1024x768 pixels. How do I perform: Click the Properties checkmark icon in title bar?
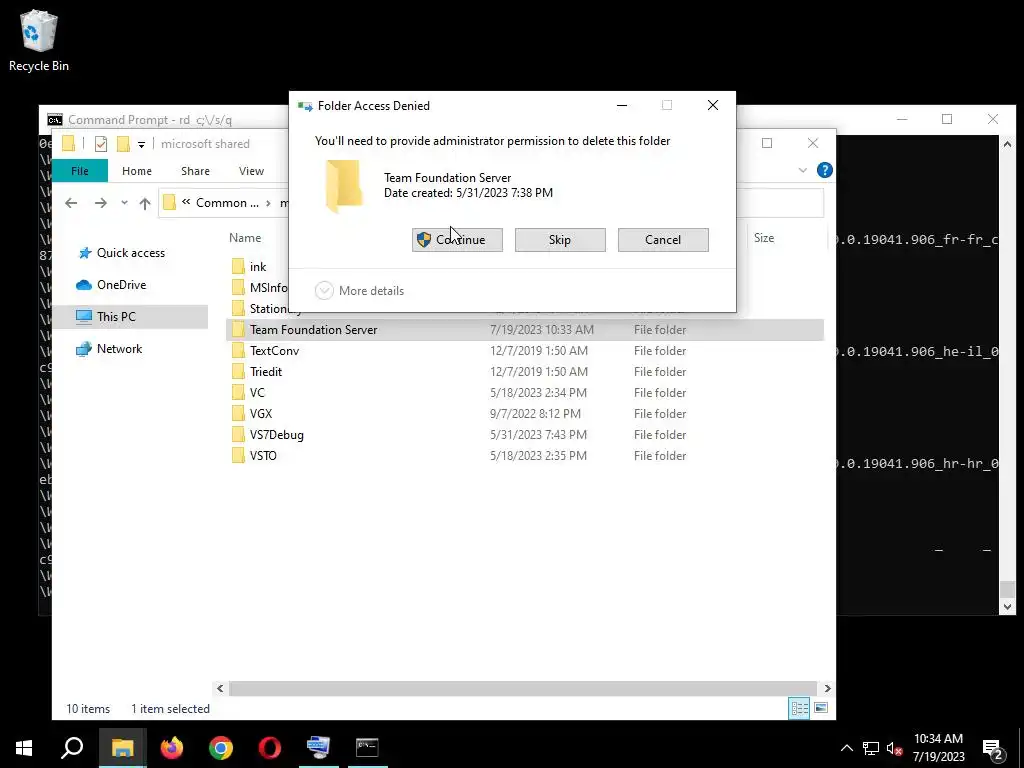pos(101,144)
